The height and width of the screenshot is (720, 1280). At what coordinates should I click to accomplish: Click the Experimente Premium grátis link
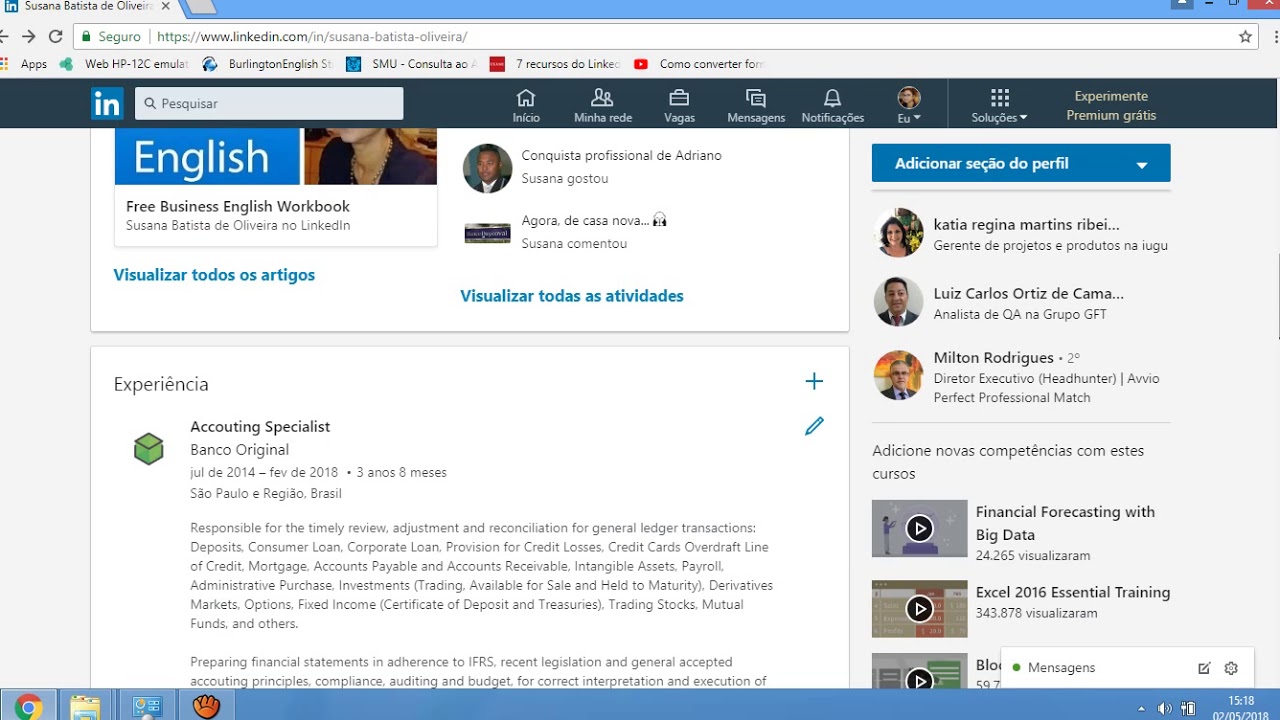tap(1111, 106)
